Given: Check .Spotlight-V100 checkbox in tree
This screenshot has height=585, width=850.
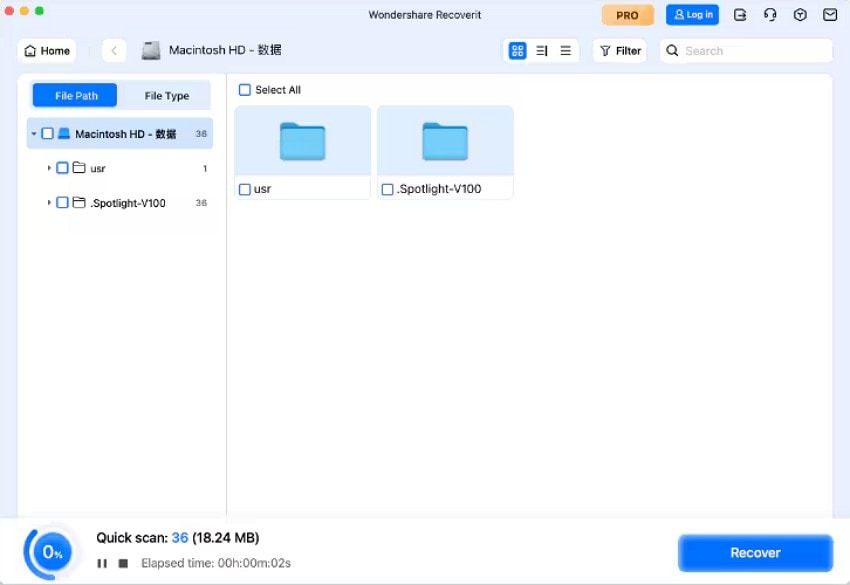Looking at the screenshot, I should 62,203.
